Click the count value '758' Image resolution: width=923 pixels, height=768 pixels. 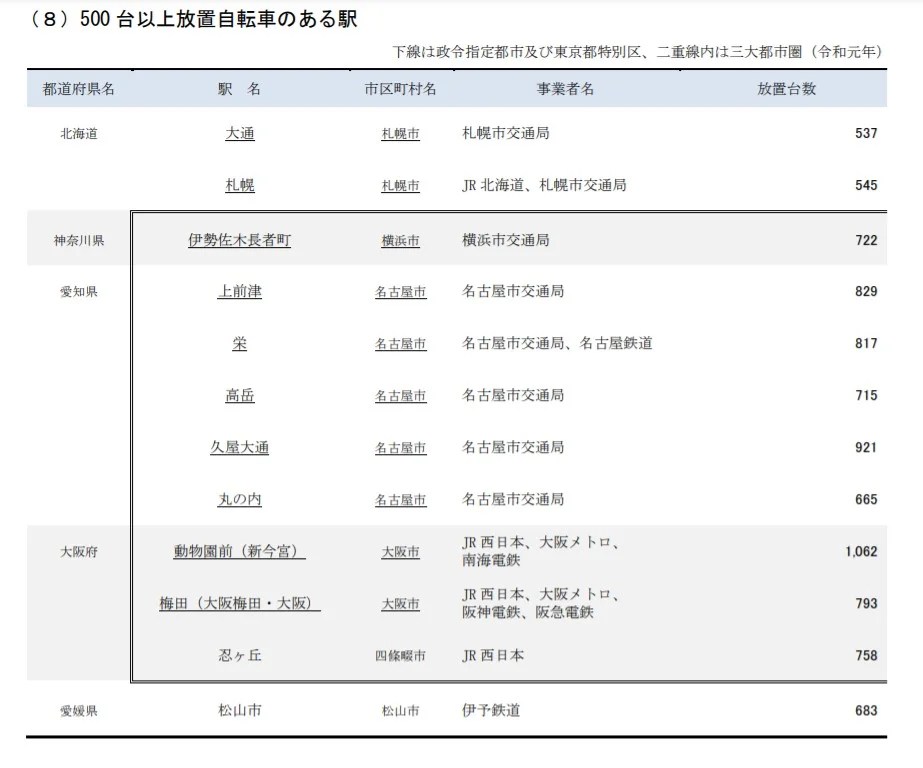point(866,656)
